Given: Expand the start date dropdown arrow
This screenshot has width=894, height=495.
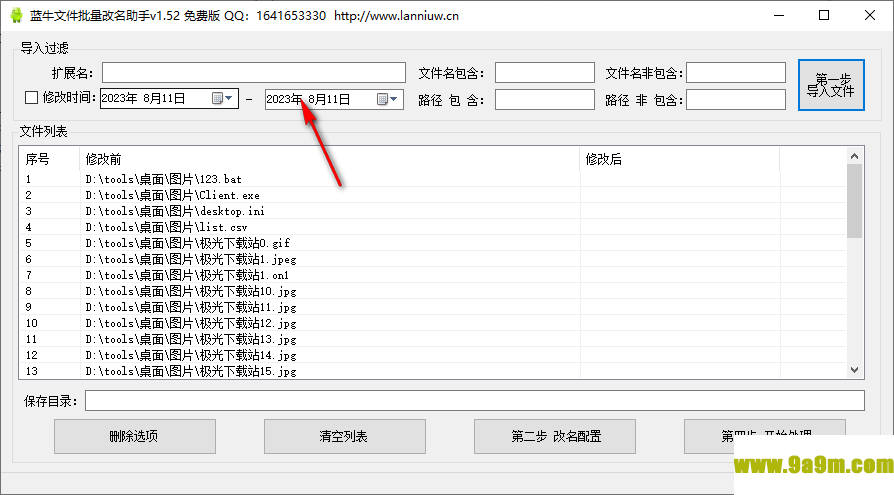Looking at the screenshot, I should [x=229, y=98].
